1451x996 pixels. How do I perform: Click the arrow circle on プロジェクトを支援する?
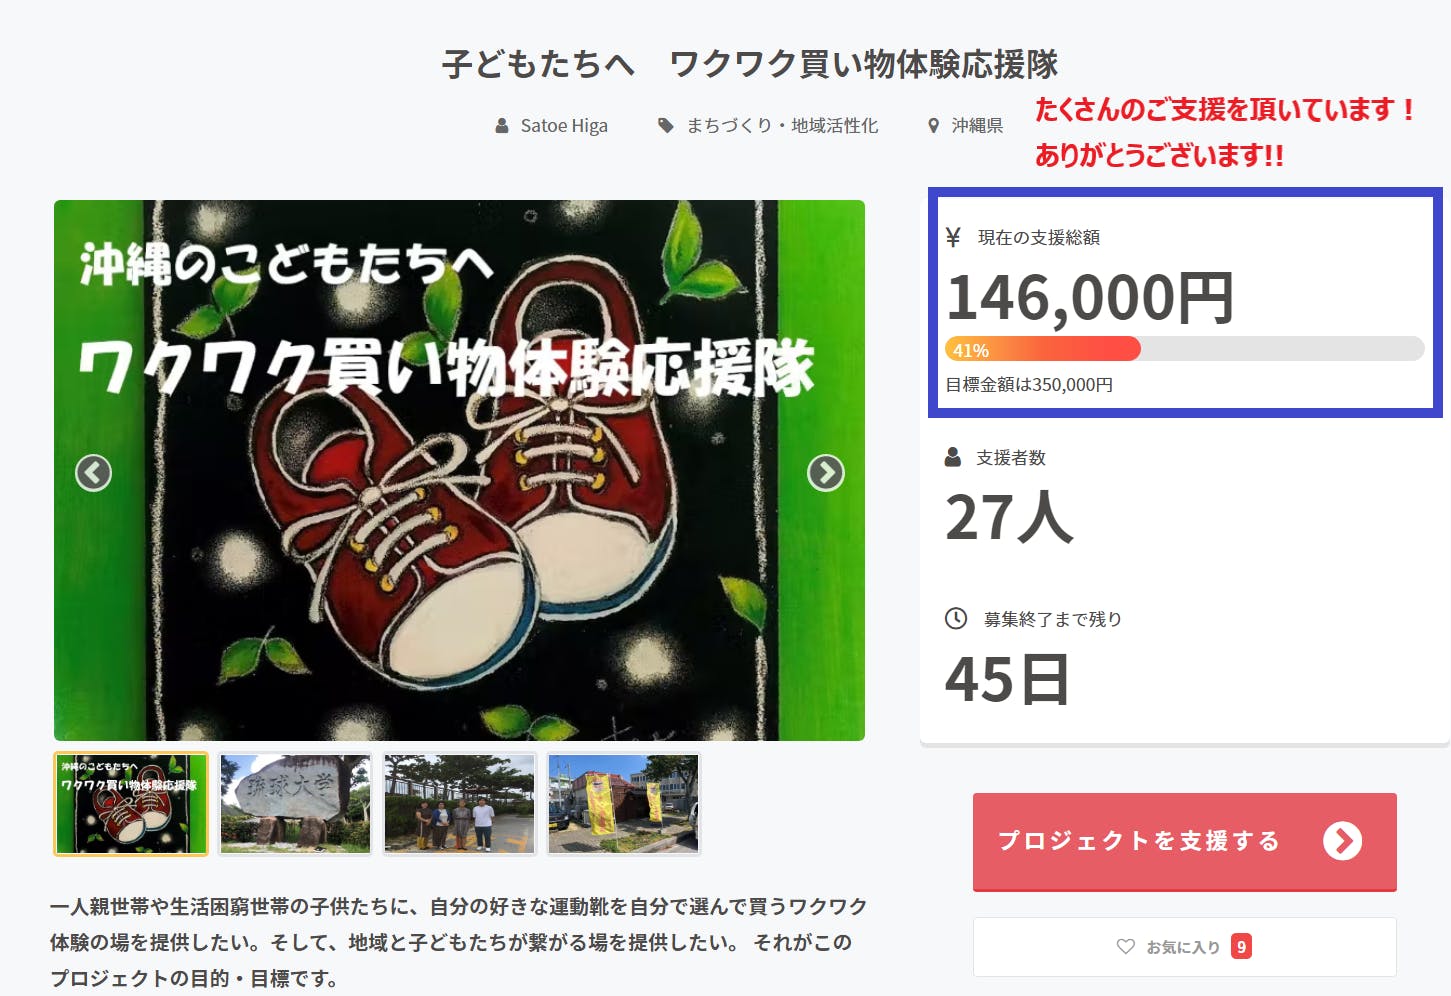click(x=1342, y=841)
